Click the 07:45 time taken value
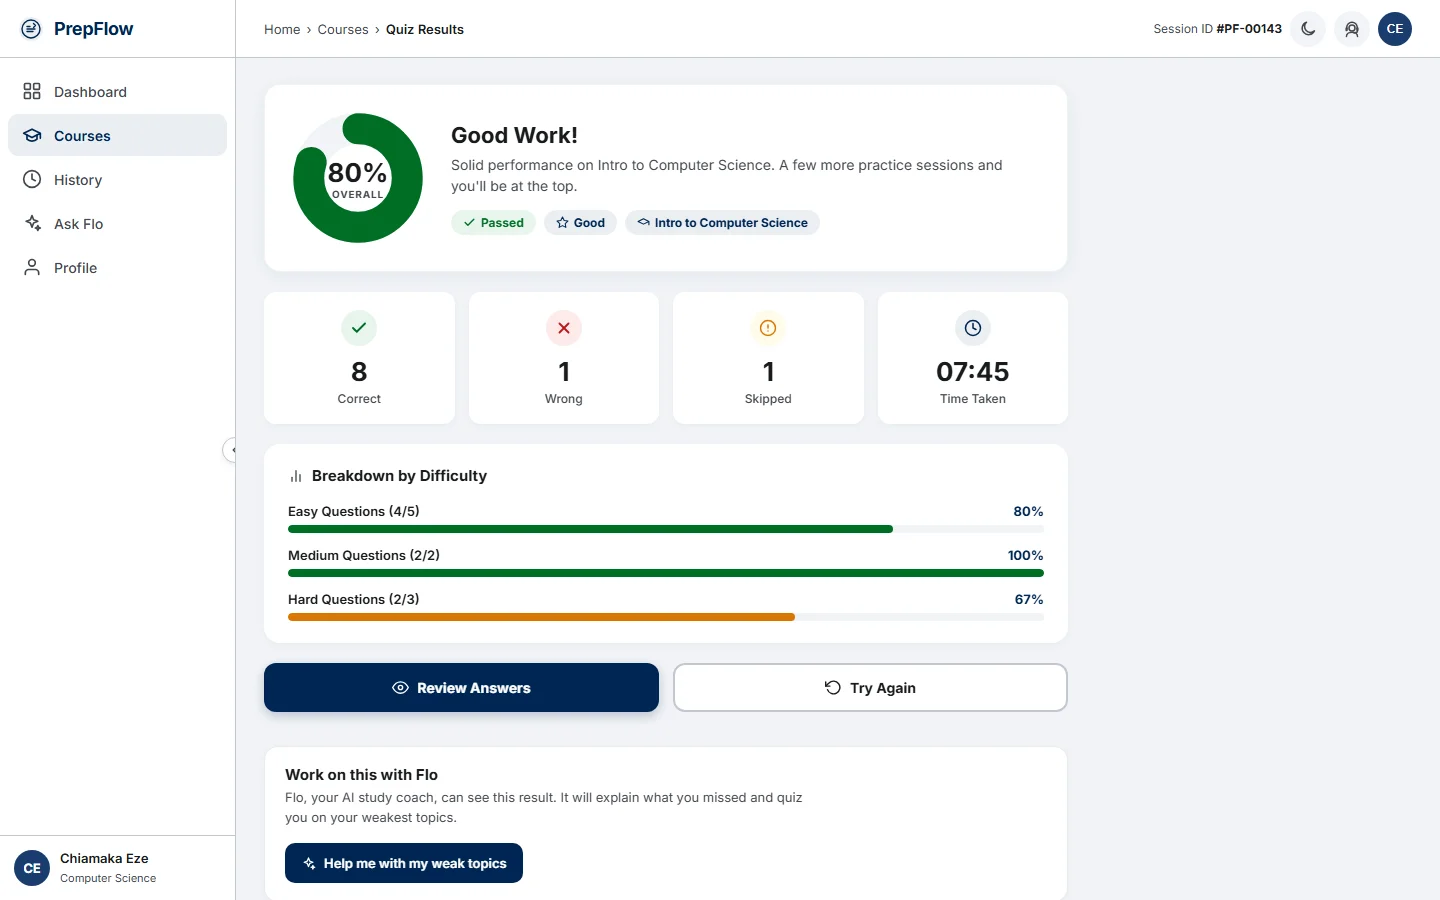Screen dimensions: 1440x900 973,372
